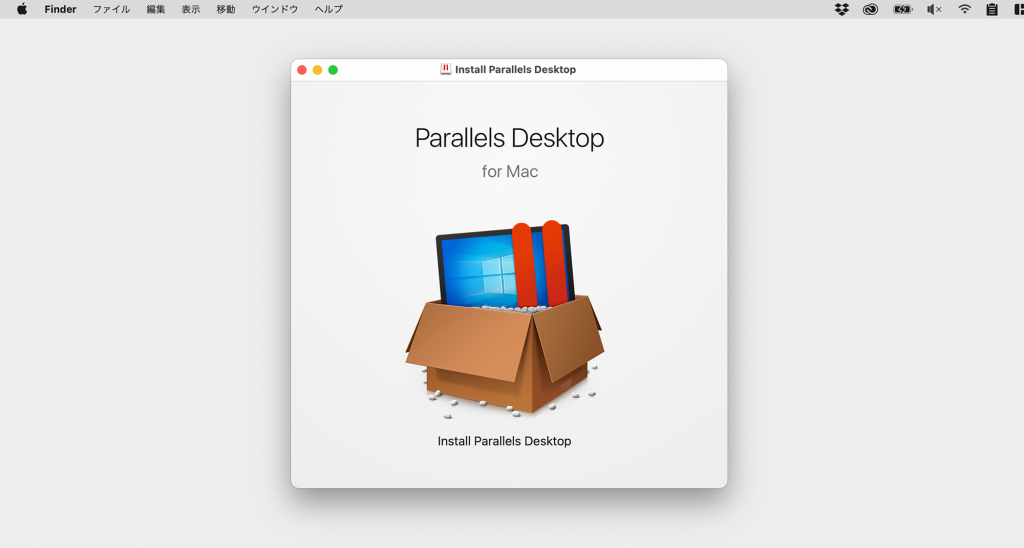Open the 移動 menu
Screen dimensions: 1024x548
click(226, 9)
